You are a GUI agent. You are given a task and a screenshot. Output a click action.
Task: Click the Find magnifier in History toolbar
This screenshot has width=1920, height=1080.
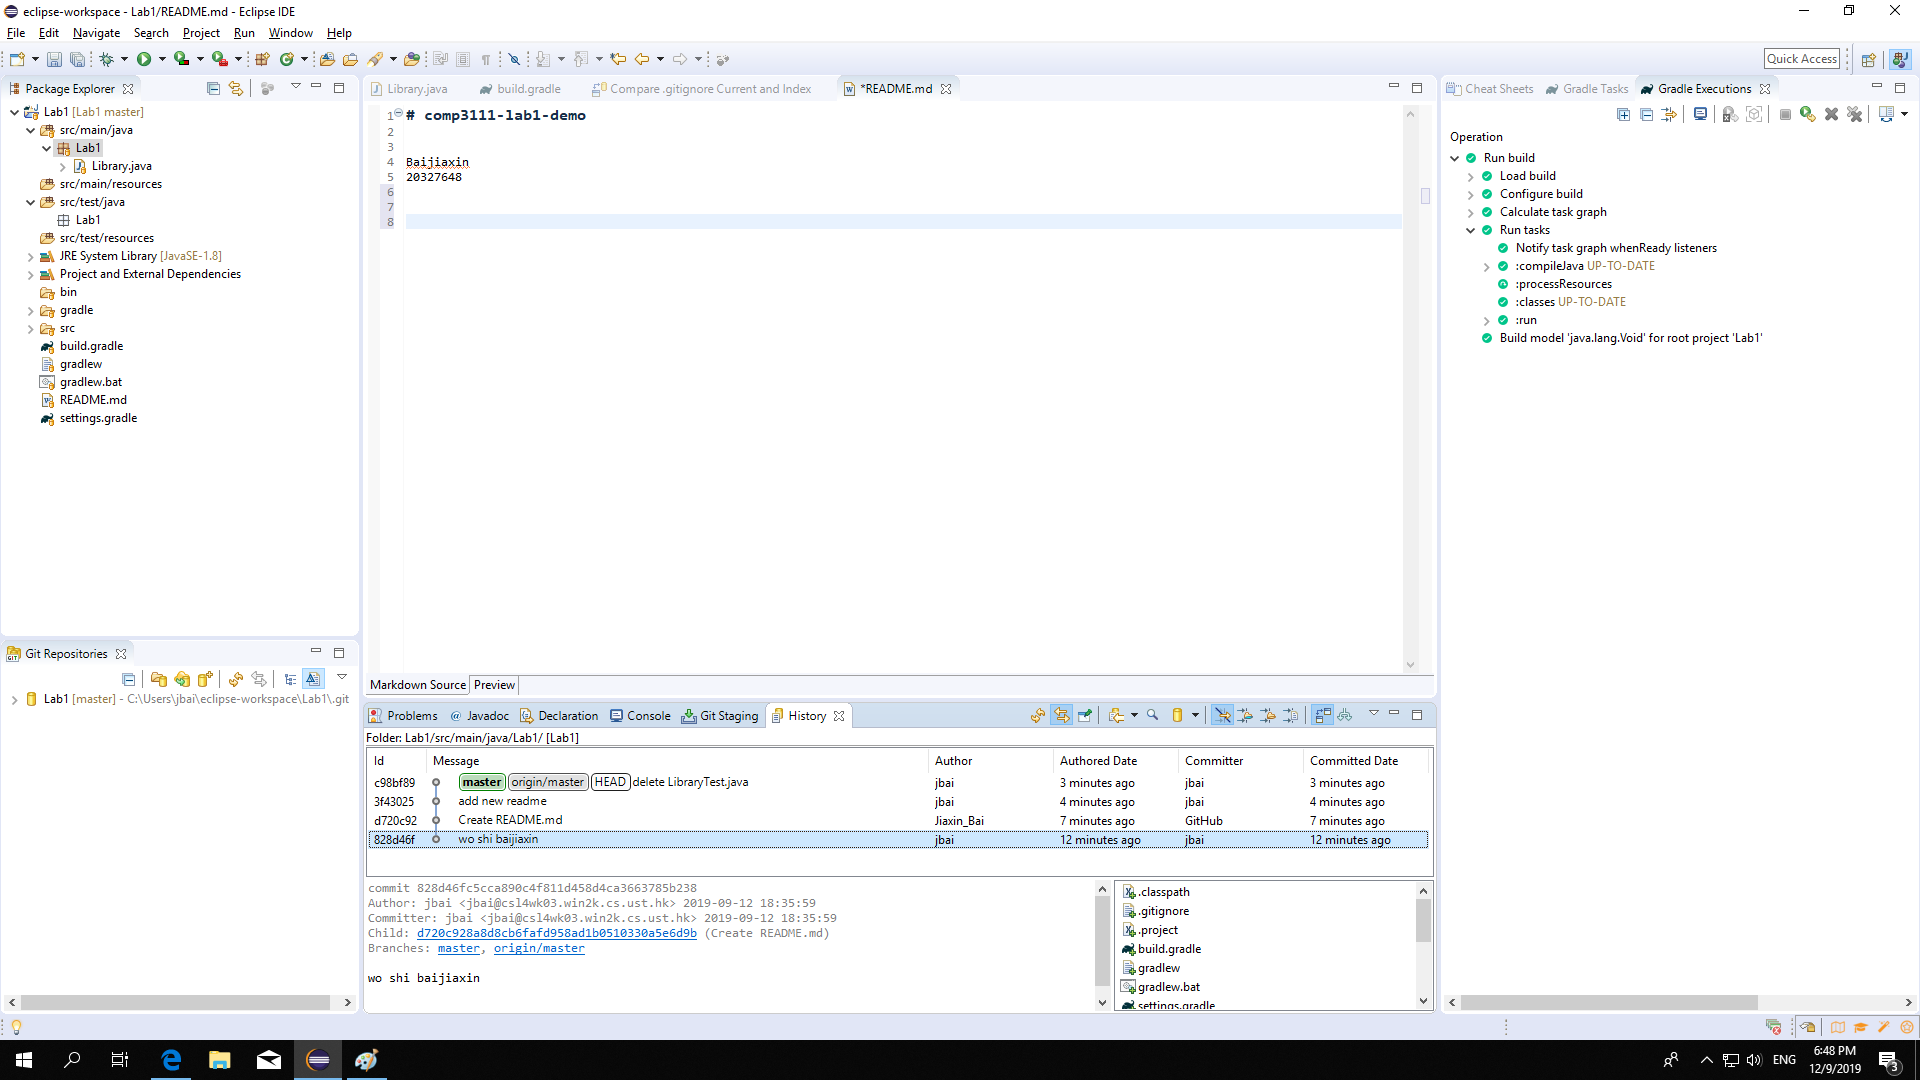[x=1152, y=716]
